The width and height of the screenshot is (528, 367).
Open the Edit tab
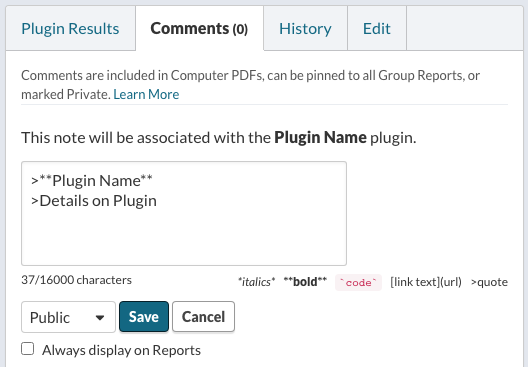376,29
